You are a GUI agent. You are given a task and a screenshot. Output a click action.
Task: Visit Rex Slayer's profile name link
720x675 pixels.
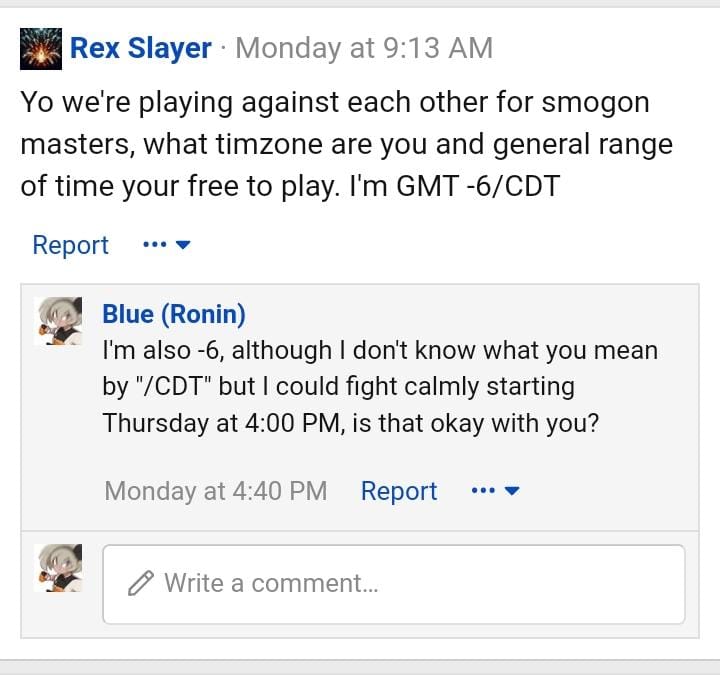(141, 48)
